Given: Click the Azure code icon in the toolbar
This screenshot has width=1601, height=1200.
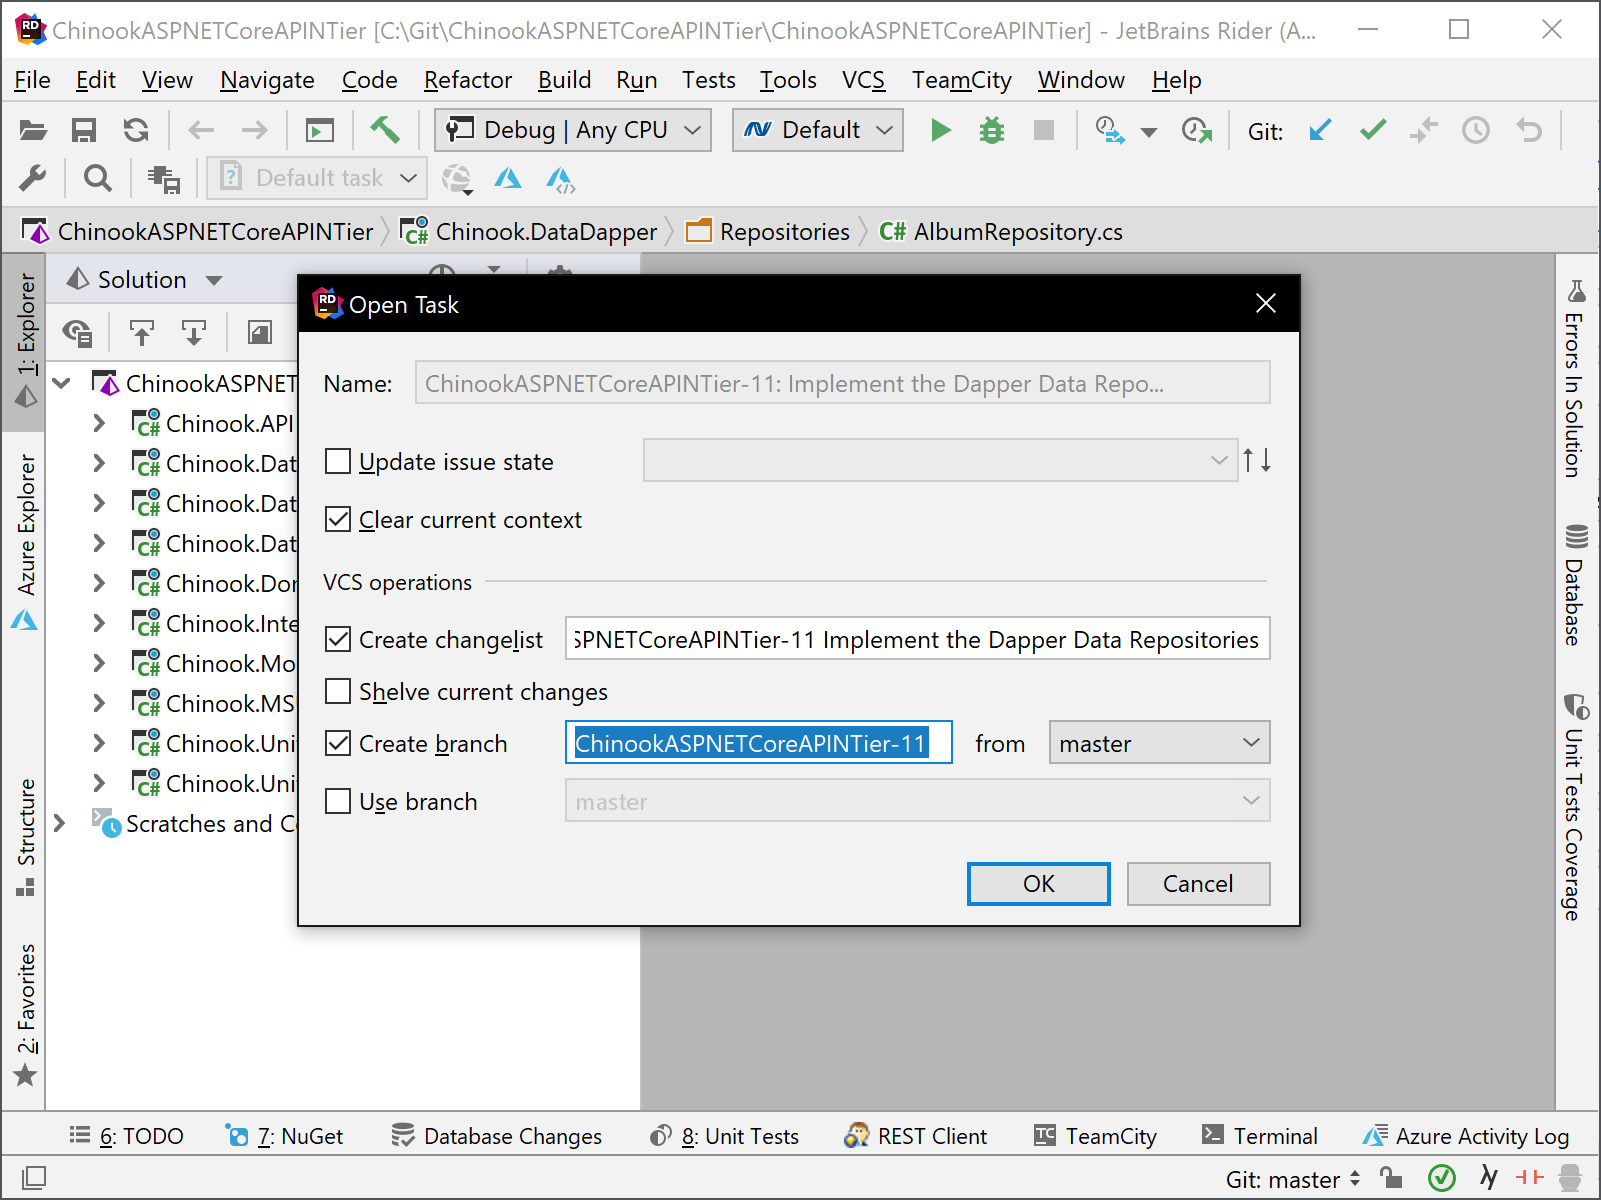Looking at the screenshot, I should pos(560,179).
